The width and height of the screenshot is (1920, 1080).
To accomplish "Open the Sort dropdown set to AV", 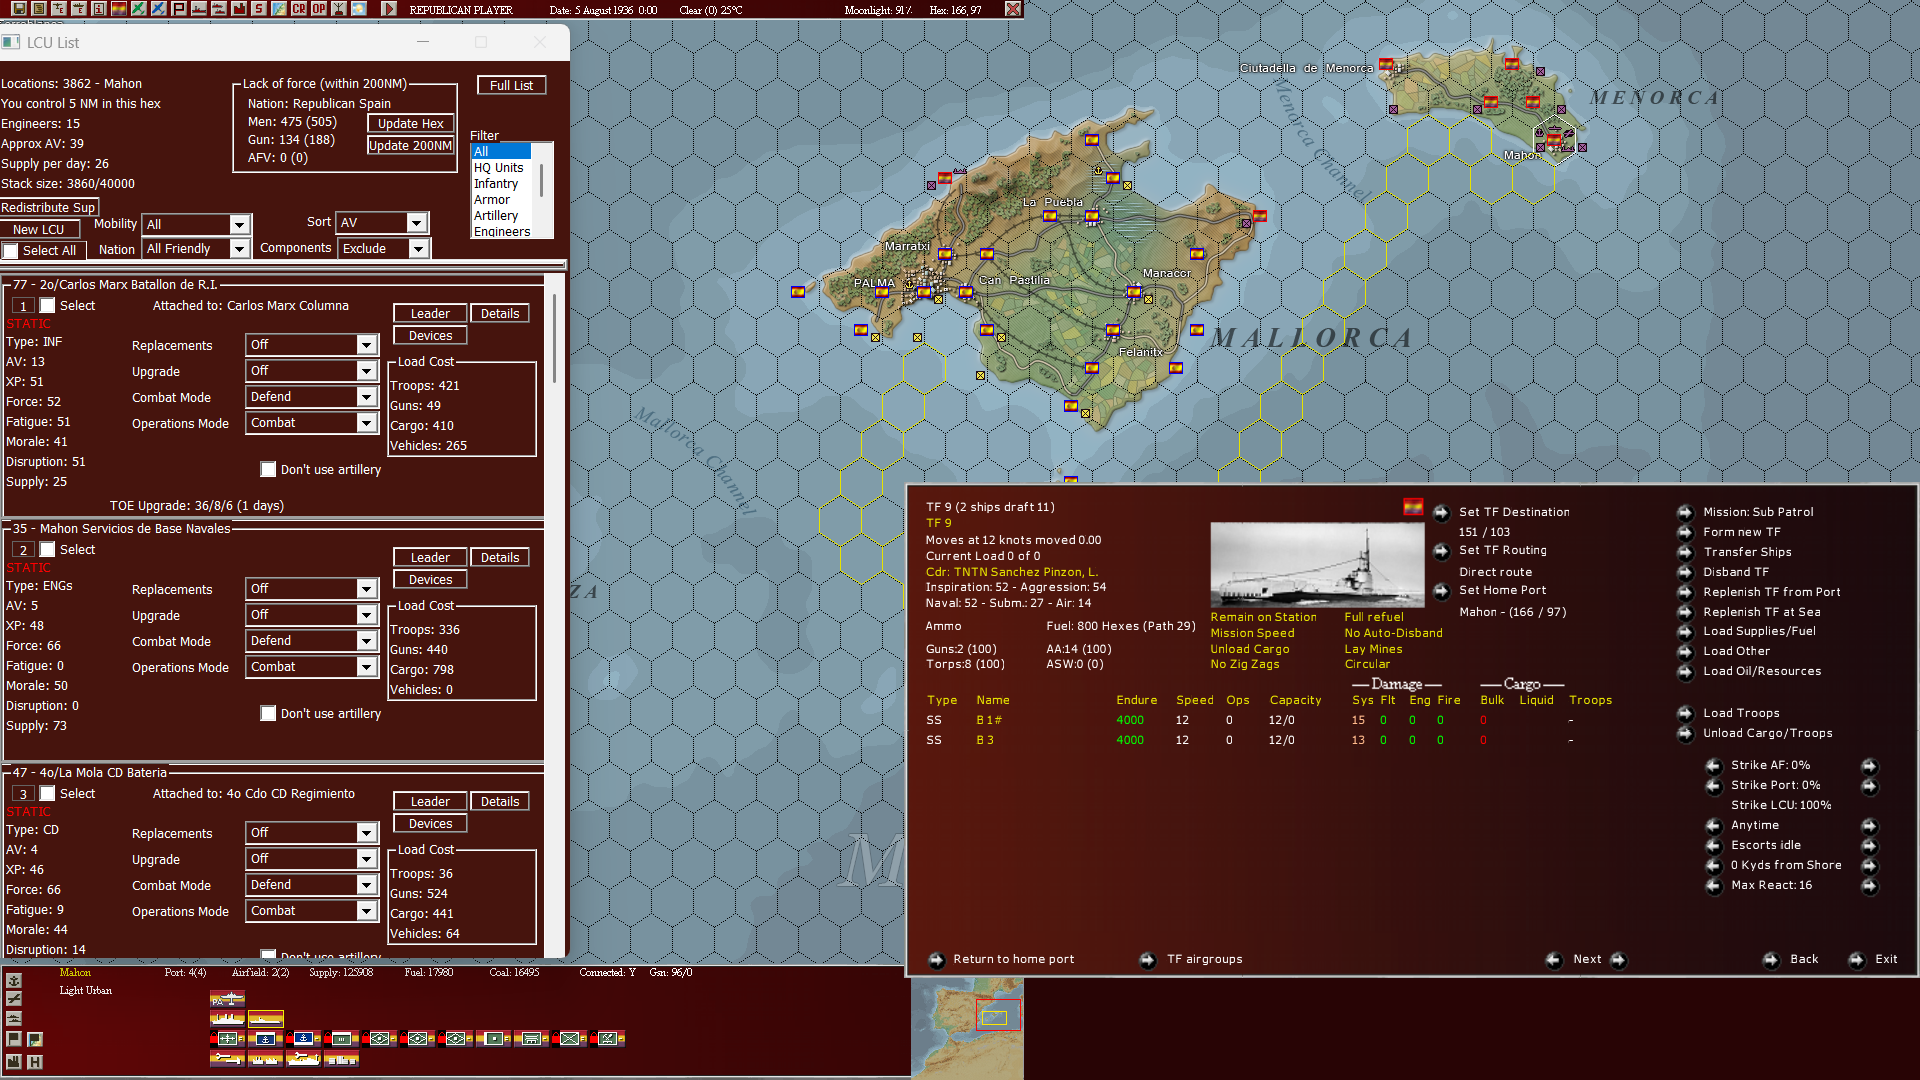I will coord(381,222).
